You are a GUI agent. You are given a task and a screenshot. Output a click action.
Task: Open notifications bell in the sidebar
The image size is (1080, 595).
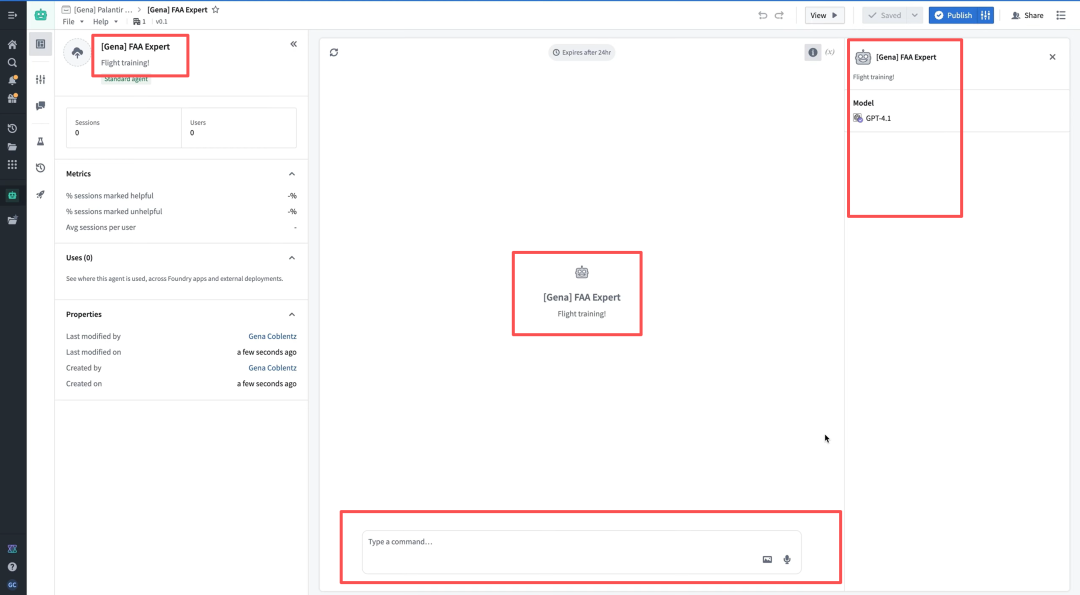coord(12,81)
